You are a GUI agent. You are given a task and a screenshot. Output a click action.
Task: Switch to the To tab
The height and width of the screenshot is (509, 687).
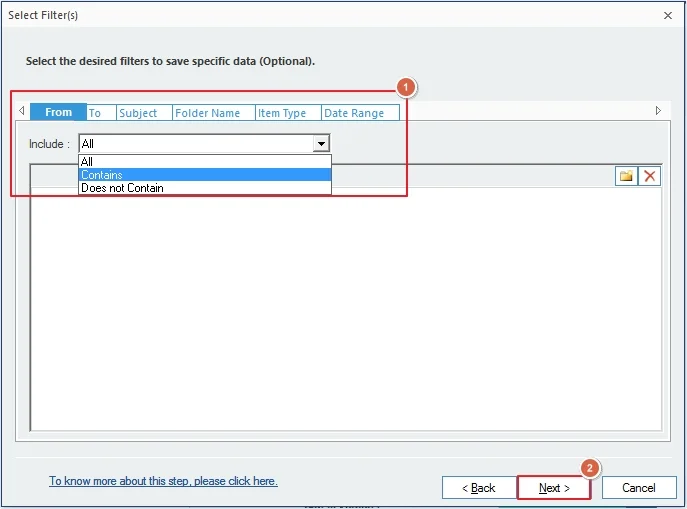tap(101, 113)
